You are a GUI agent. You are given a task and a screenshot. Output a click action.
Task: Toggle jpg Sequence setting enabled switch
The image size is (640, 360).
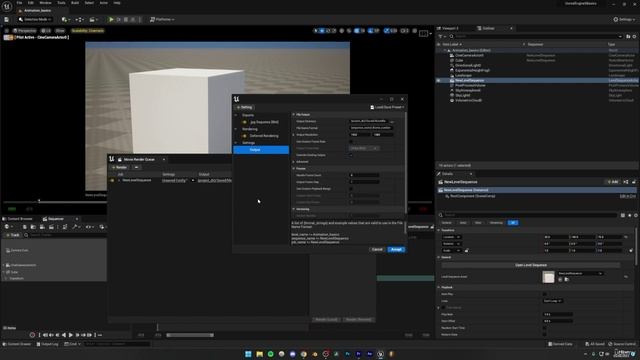[244, 122]
